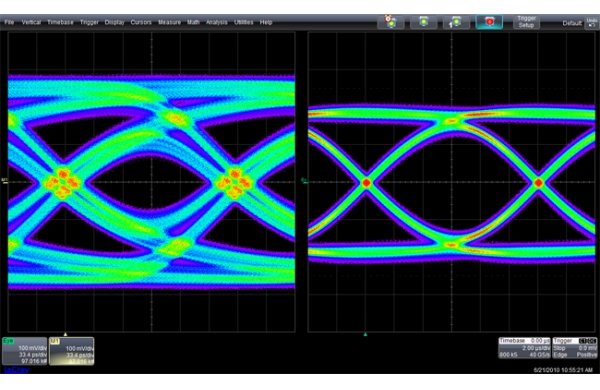
Task: Click the Auto trigger mode icon
Action: [x=391, y=22]
